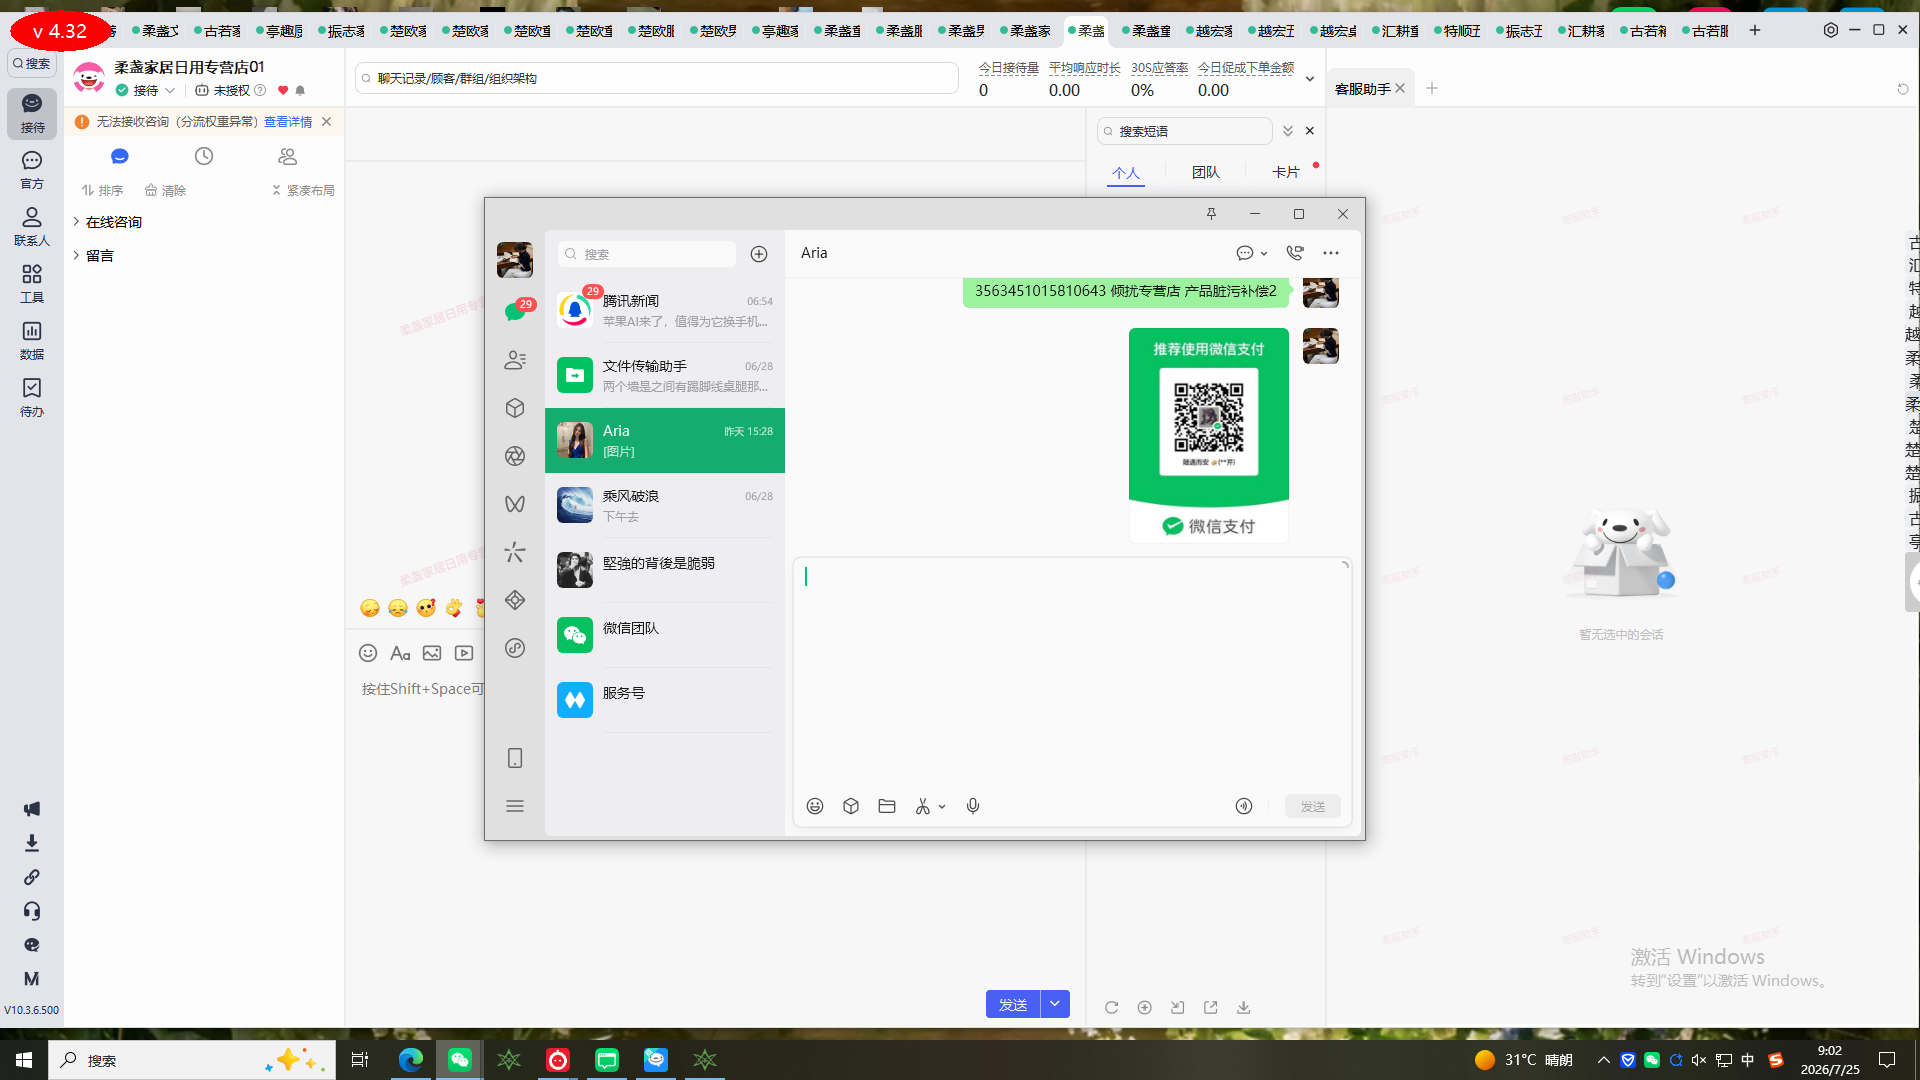Open 文件传输助手 conversation
This screenshot has width=1920, height=1080.
click(665, 375)
